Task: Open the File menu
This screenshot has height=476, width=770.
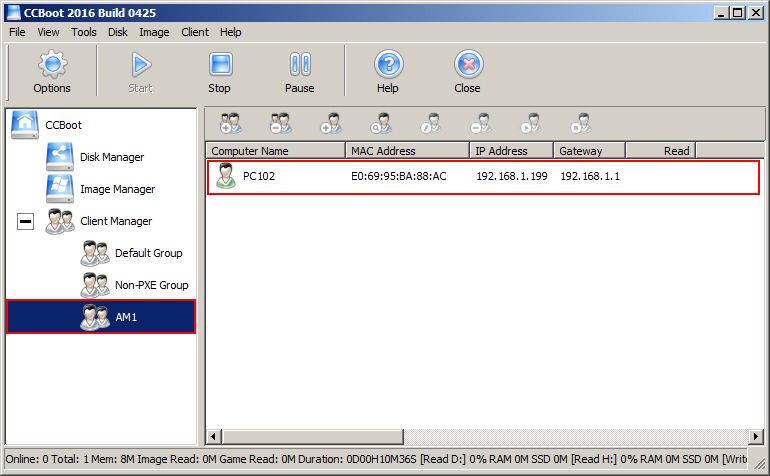Action: (x=17, y=32)
